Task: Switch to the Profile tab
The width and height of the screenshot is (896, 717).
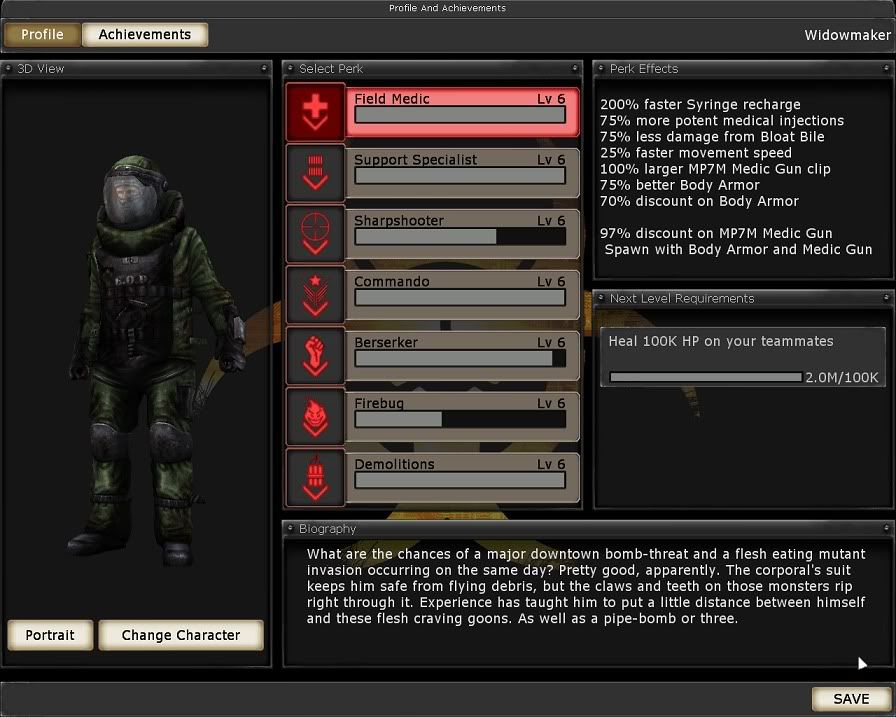Action: click(42, 35)
